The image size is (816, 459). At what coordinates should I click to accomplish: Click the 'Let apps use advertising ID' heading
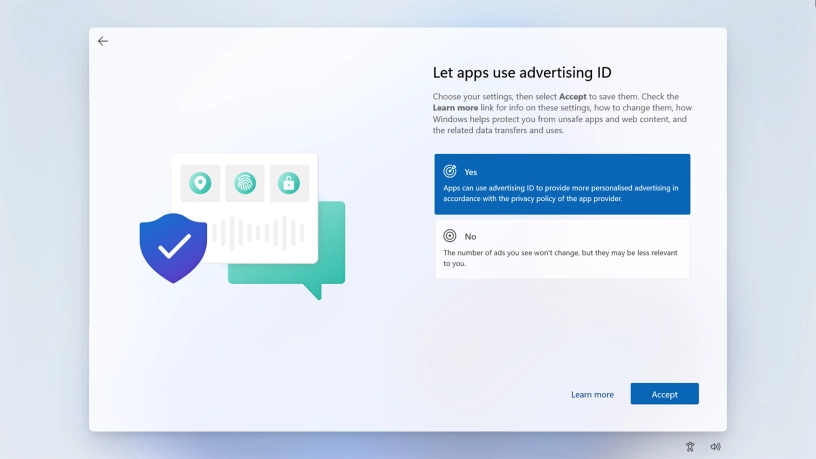(x=521, y=72)
